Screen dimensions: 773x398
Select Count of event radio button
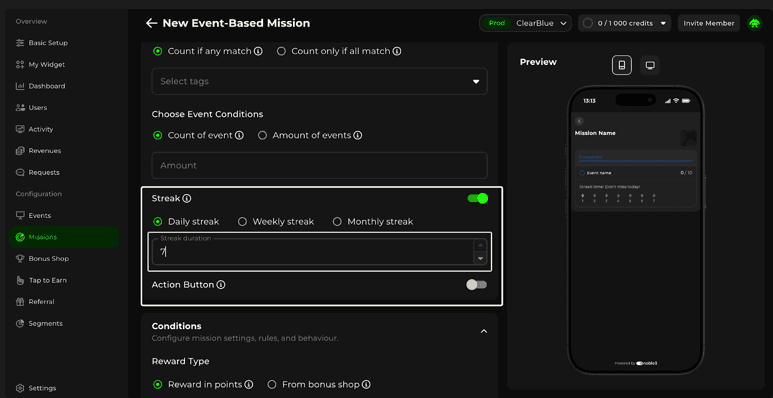(158, 135)
